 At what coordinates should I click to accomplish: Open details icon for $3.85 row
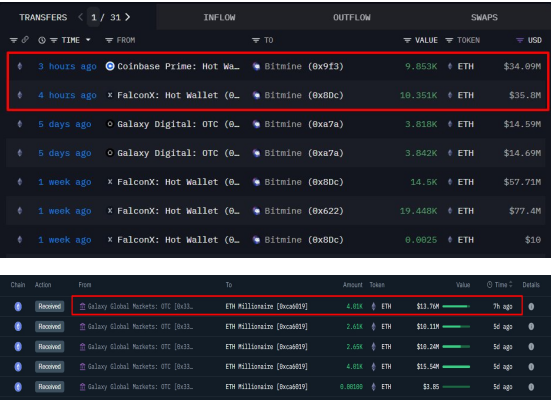coord(531,387)
